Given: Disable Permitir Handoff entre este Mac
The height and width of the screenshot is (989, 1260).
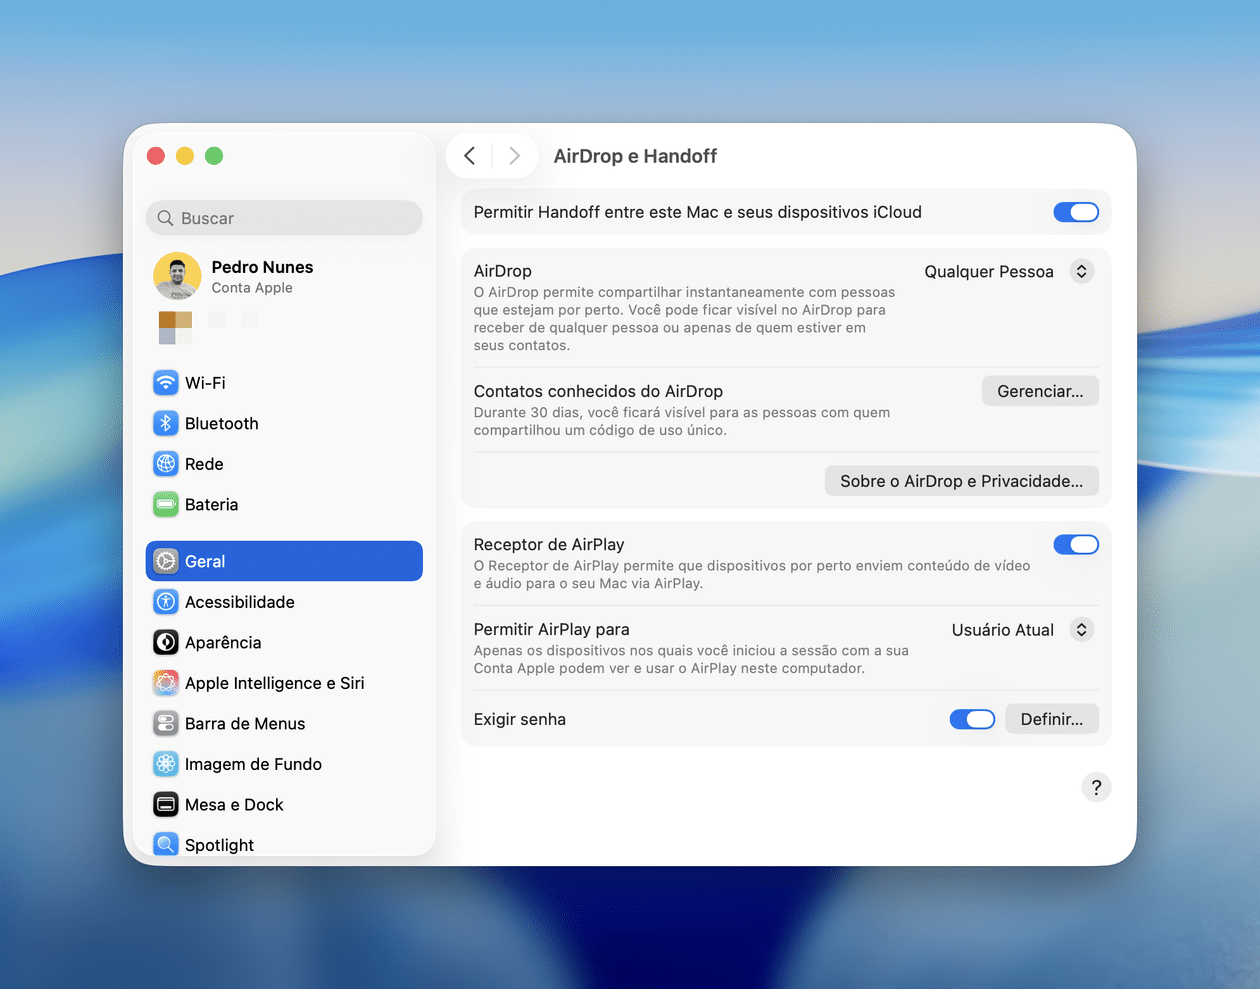Looking at the screenshot, I should (1076, 212).
